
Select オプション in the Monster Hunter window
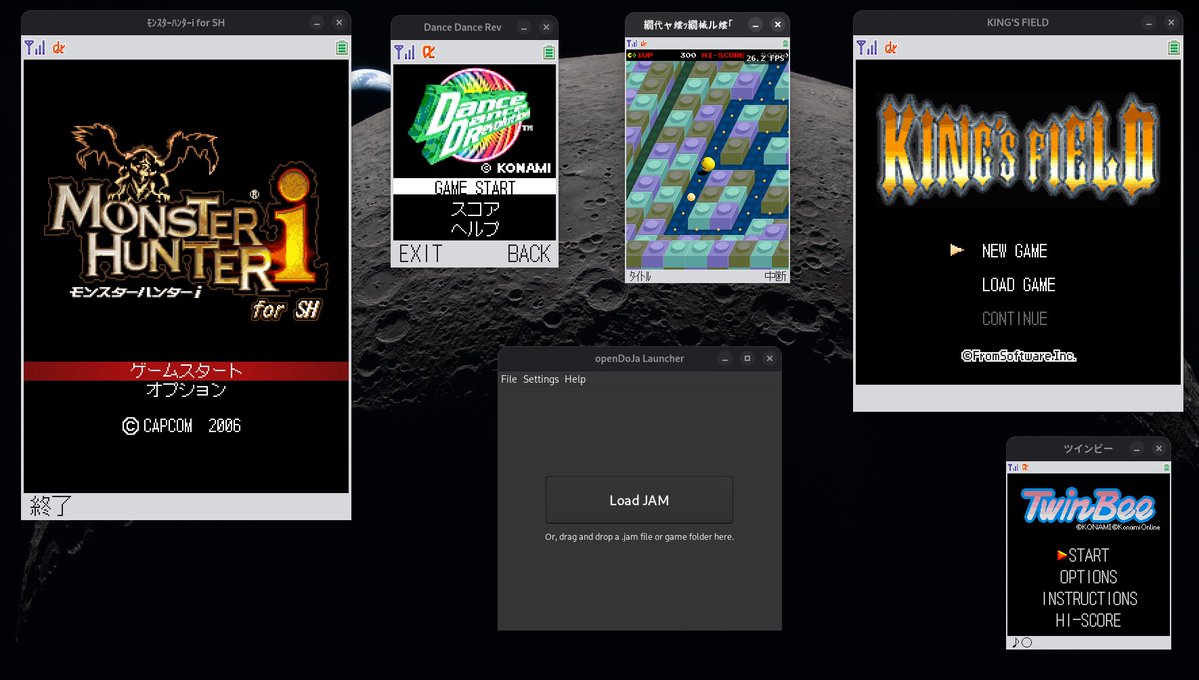coord(187,389)
